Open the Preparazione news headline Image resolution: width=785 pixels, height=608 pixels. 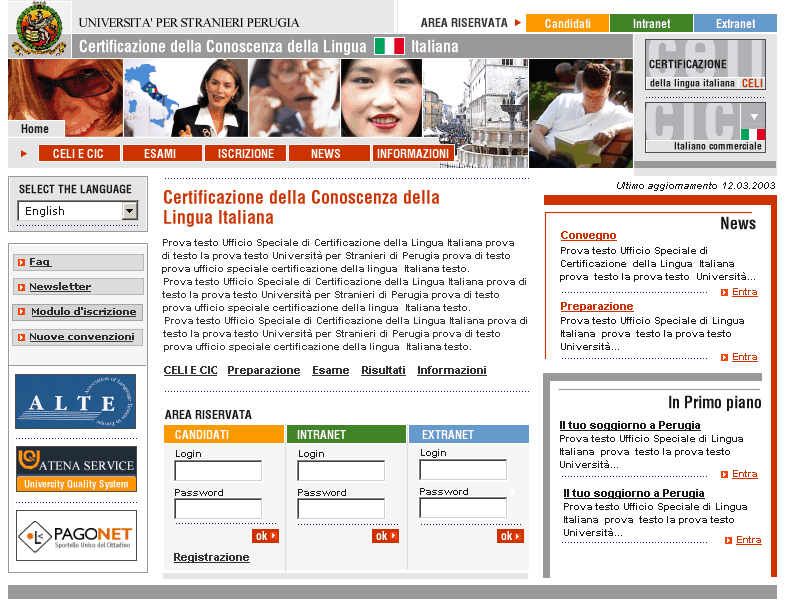point(597,306)
